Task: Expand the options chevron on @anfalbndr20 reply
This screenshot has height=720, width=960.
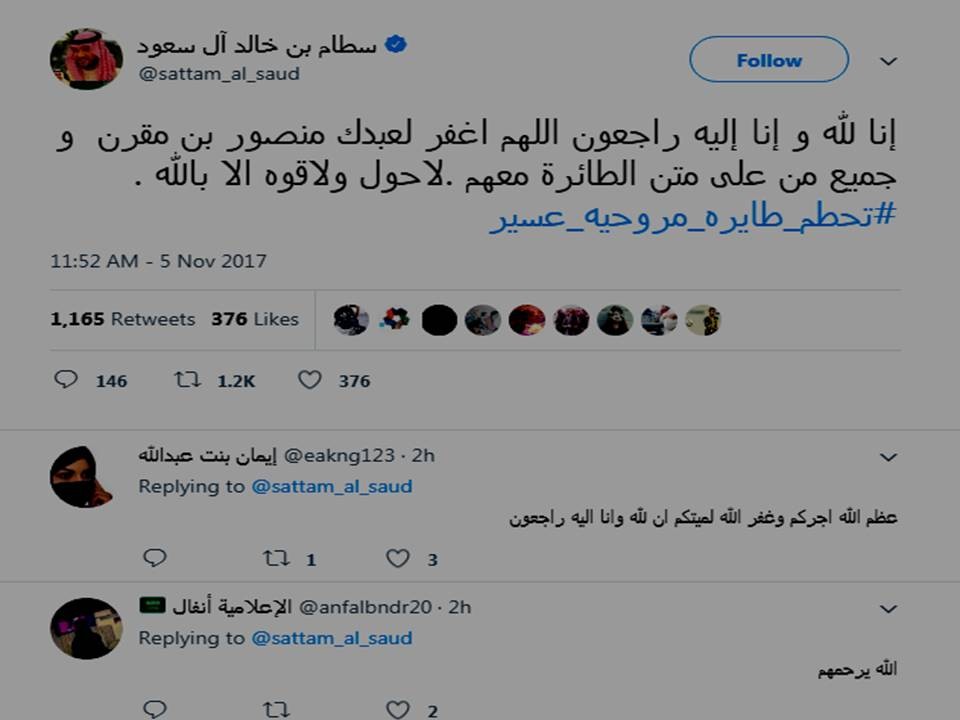Action: pos(888,609)
